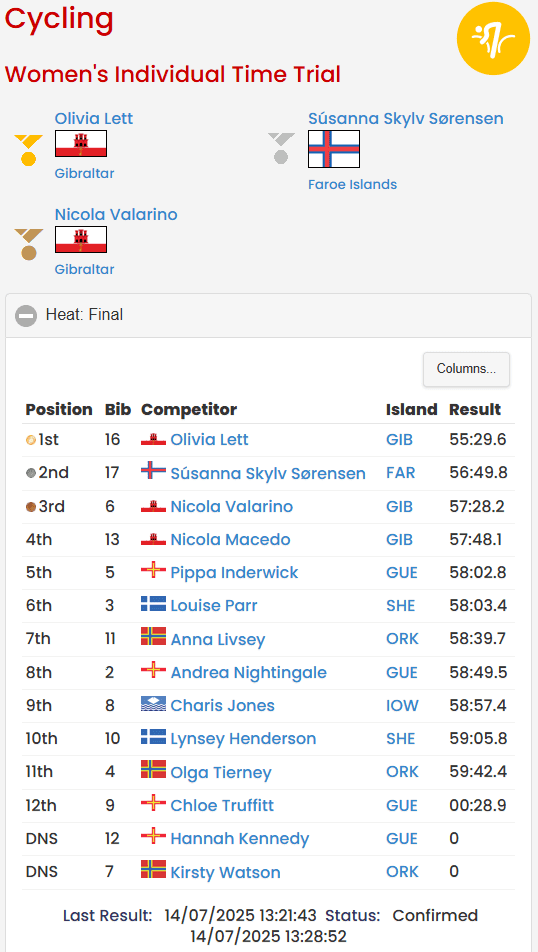
Task: Click the Isle of Wight flag by Charis Jones
Action: pyautogui.click(x=153, y=704)
